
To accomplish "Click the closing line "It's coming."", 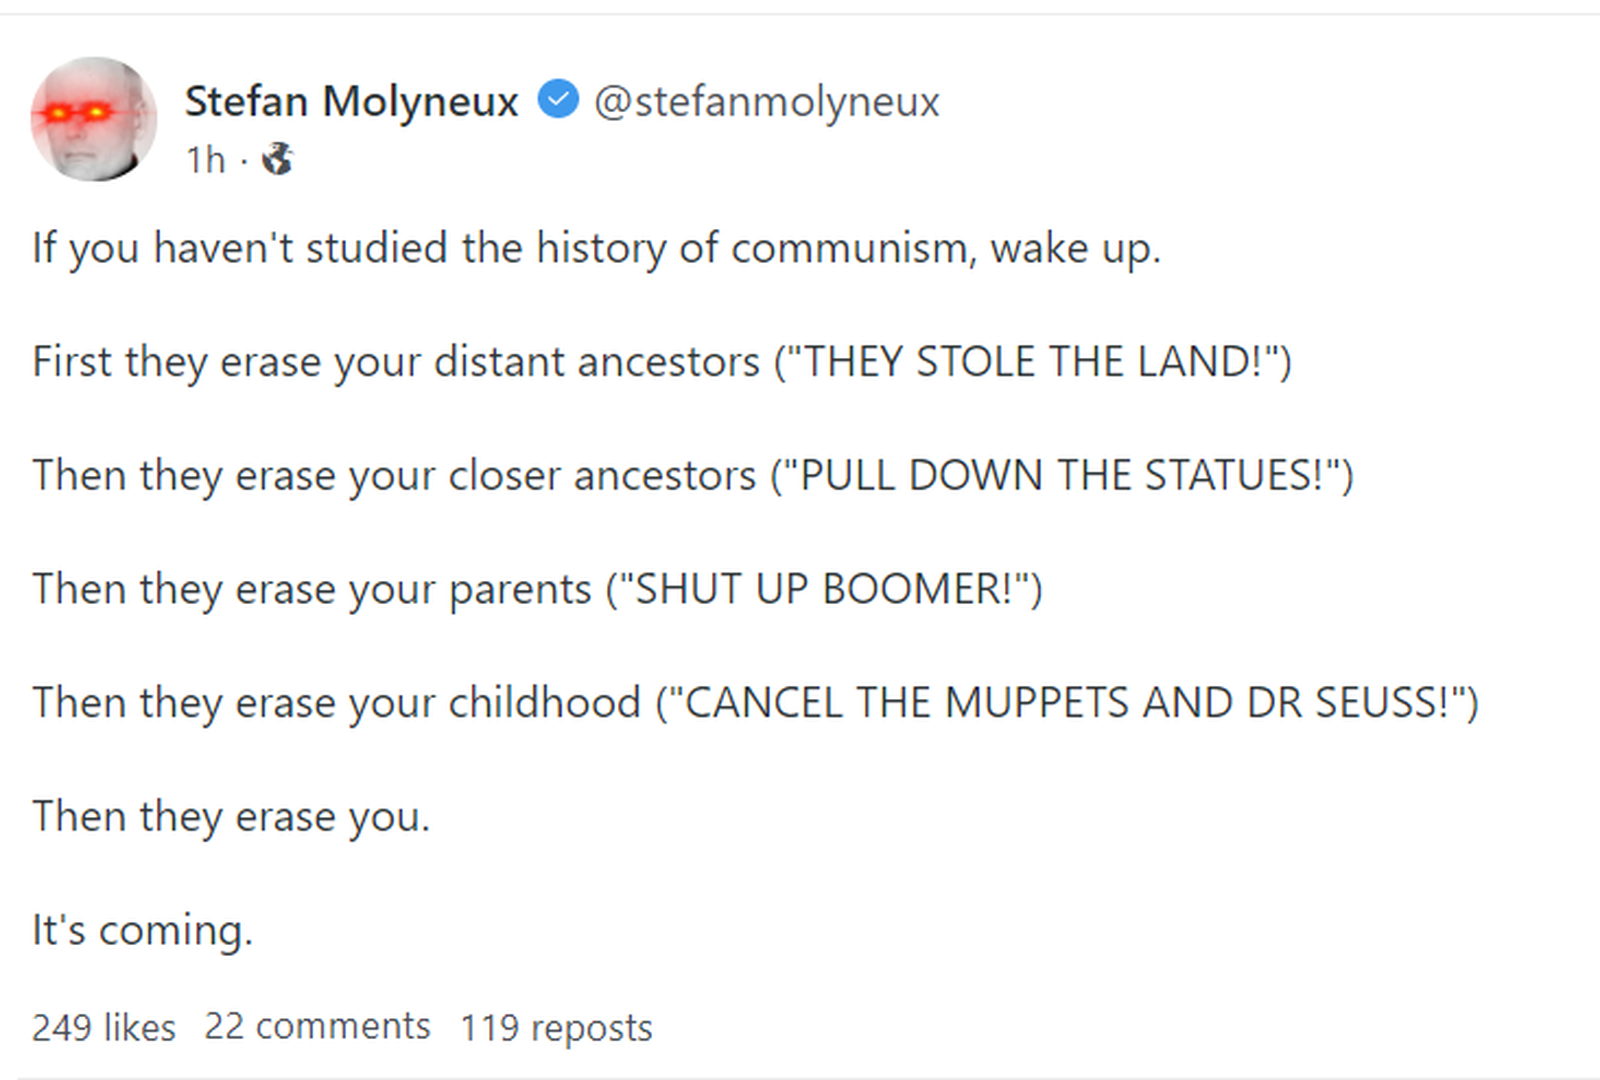I will coord(143,930).
